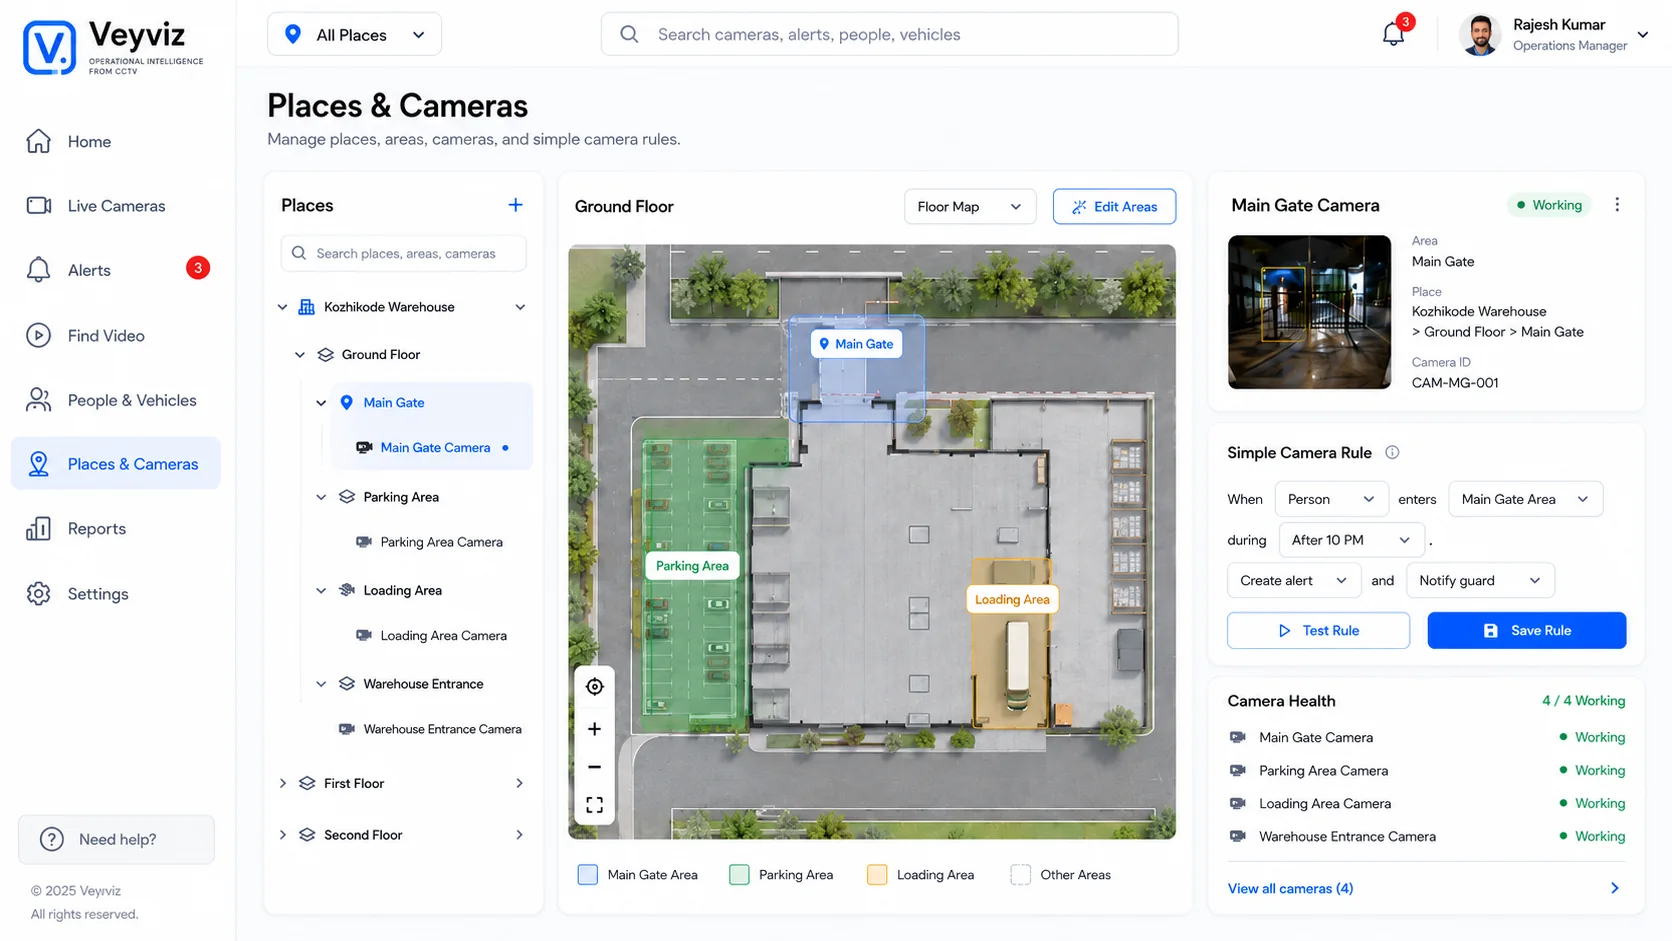Select Main Gate Camera in the places tree
Viewport: 1672px width, 941px height.
(435, 448)
